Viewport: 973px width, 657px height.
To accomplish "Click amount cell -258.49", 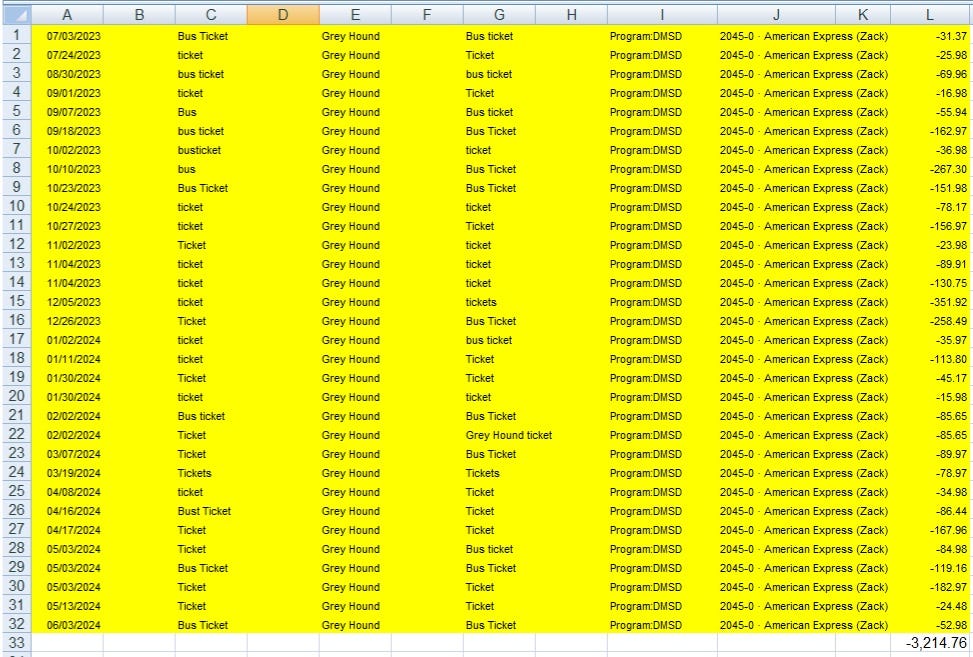I will tap(930, 321).
